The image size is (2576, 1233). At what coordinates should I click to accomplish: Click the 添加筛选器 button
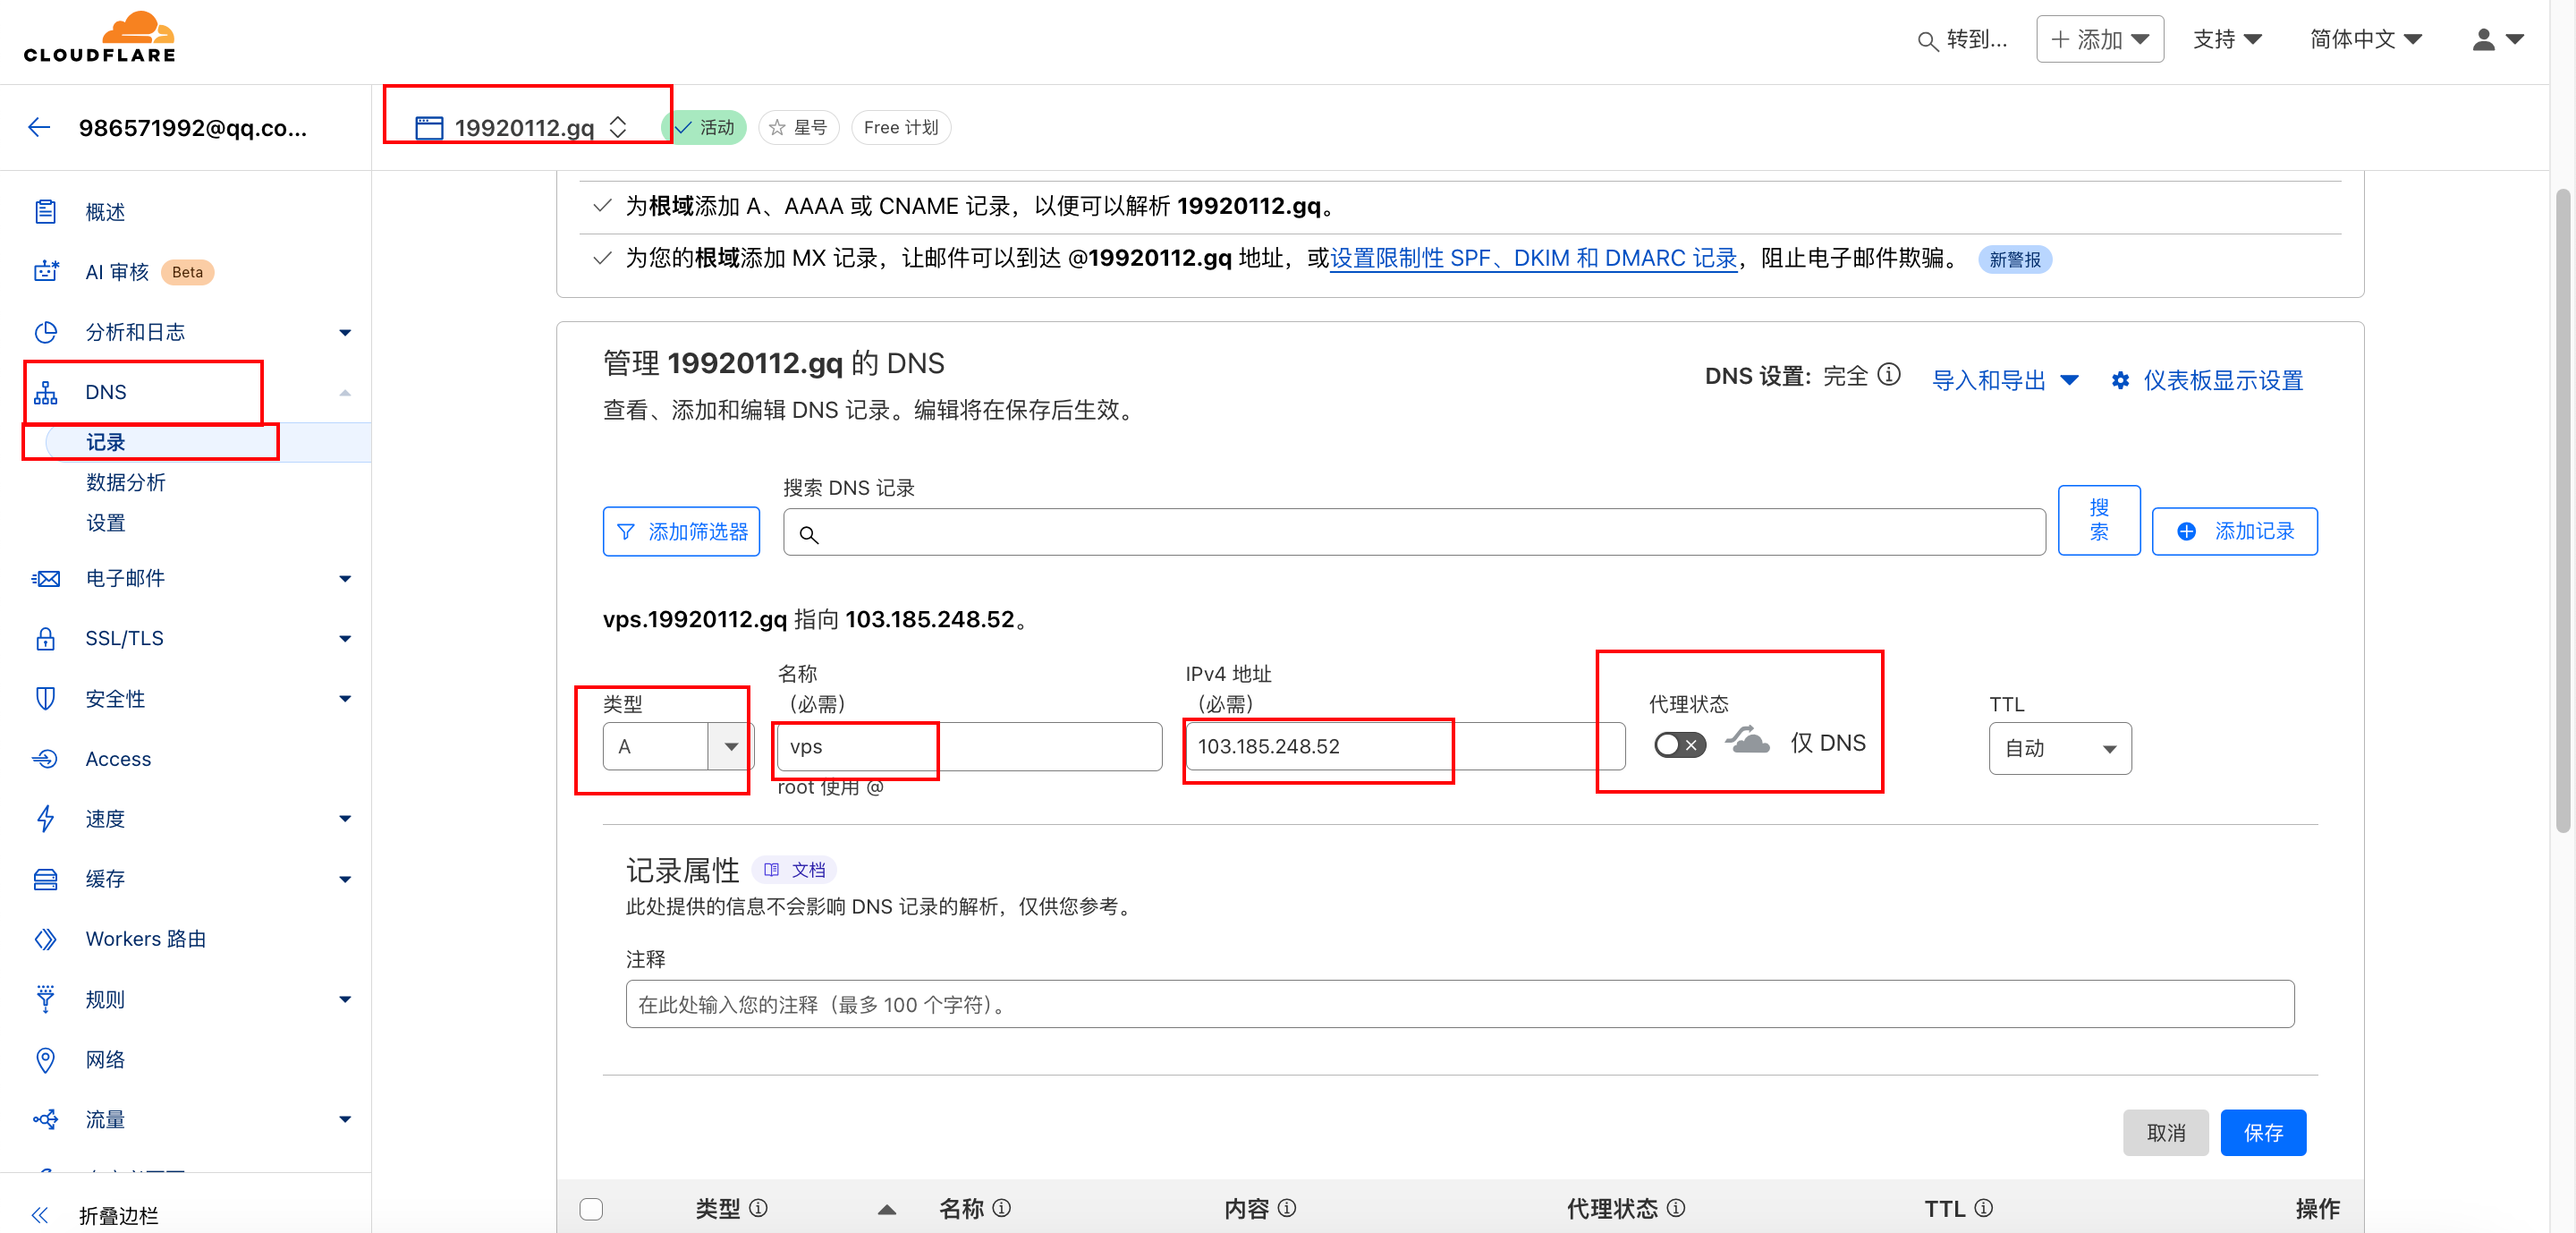click(x=681, y=531)
